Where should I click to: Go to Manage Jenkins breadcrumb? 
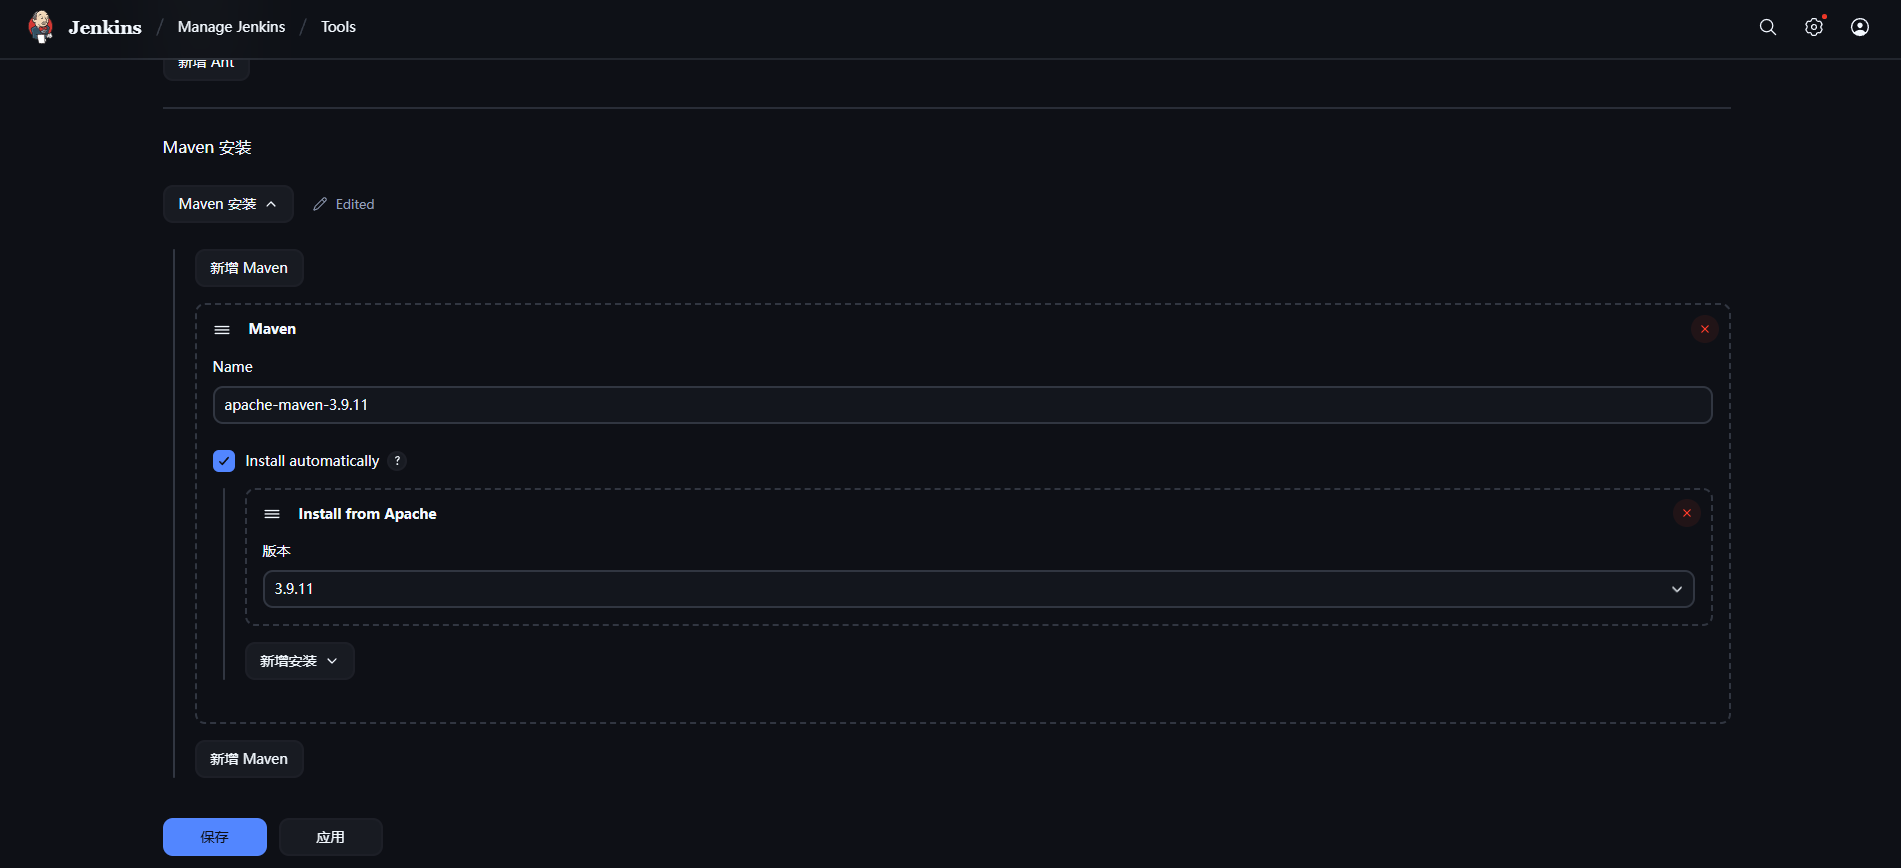pos(231,27)
